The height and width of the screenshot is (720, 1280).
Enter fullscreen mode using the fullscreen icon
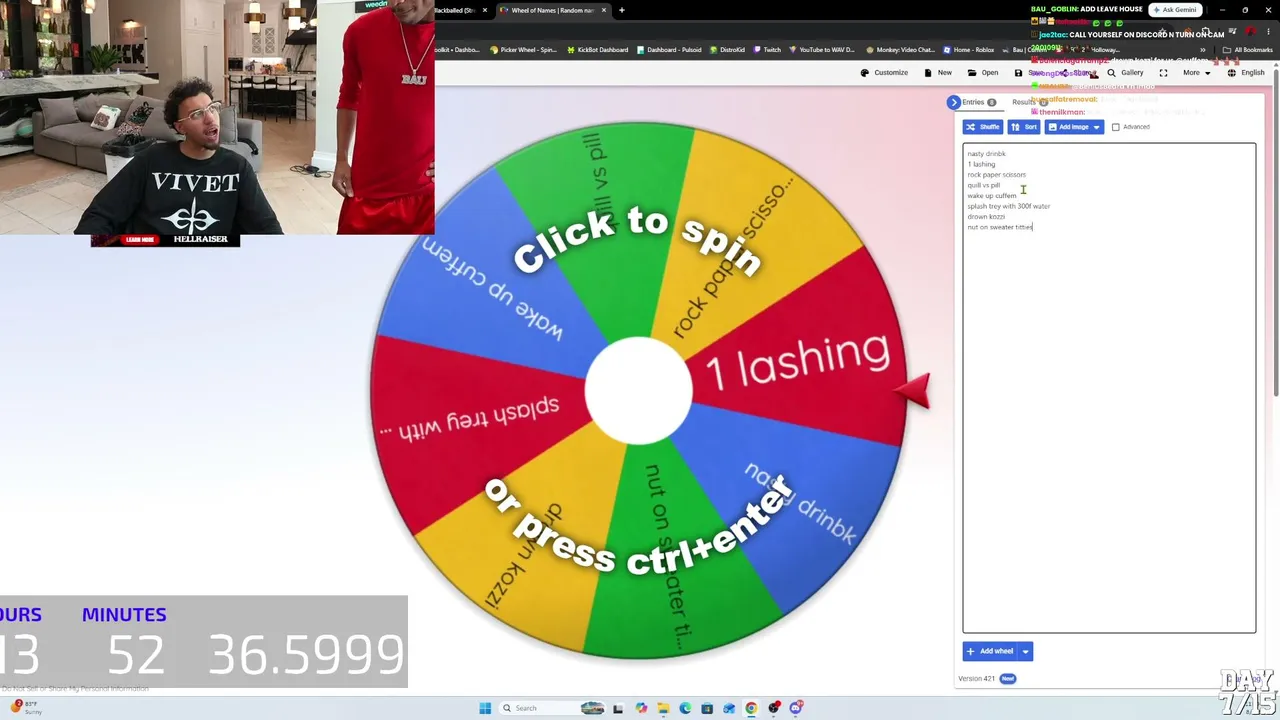(x=1163, y=73)
